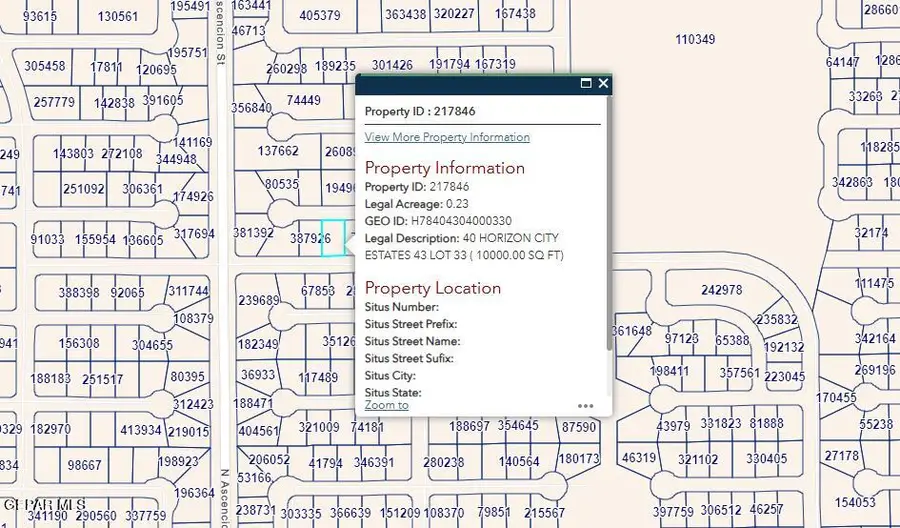The height and width of the screenshot is (528, 900).
Task: Select parcel 137662
Action: [278, 150]
